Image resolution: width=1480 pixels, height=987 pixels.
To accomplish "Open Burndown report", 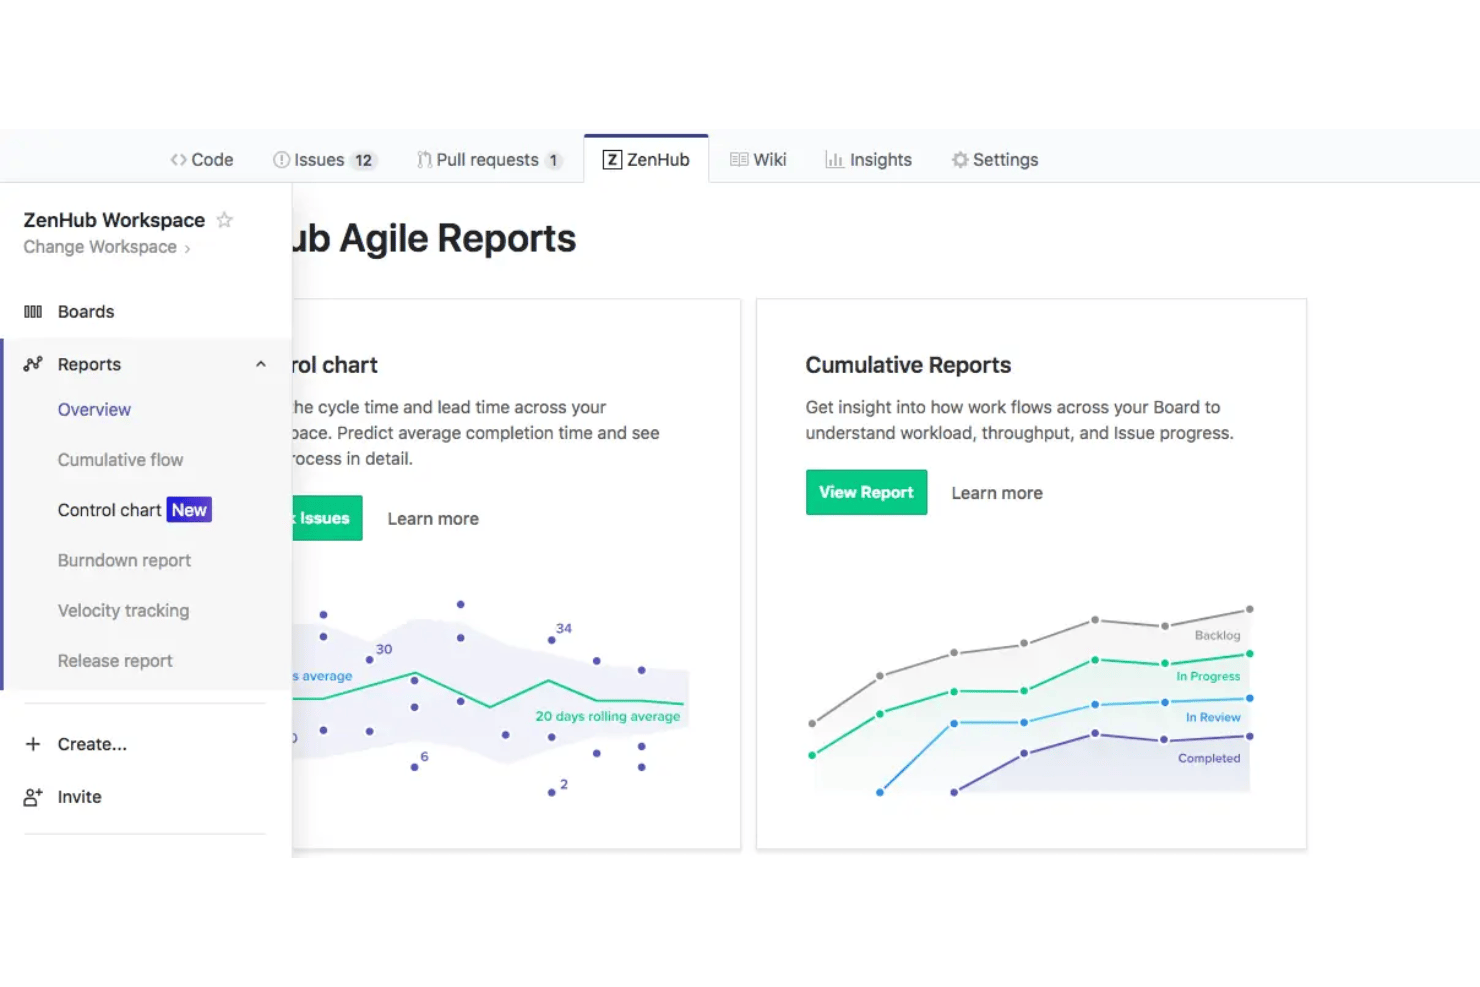I will 124,561.
